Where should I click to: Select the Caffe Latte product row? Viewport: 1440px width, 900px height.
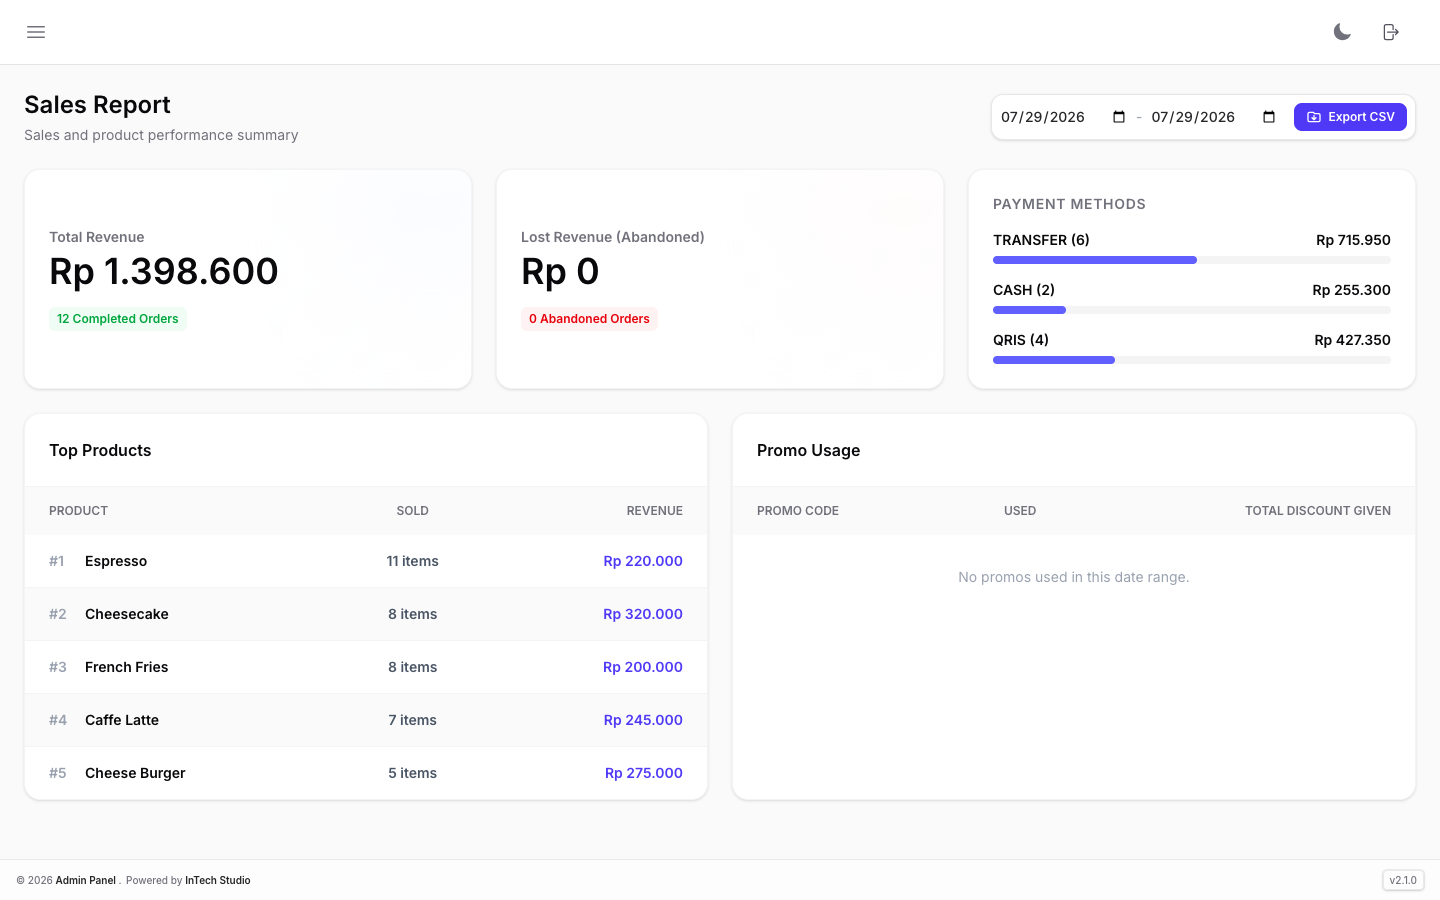point(366,720)
